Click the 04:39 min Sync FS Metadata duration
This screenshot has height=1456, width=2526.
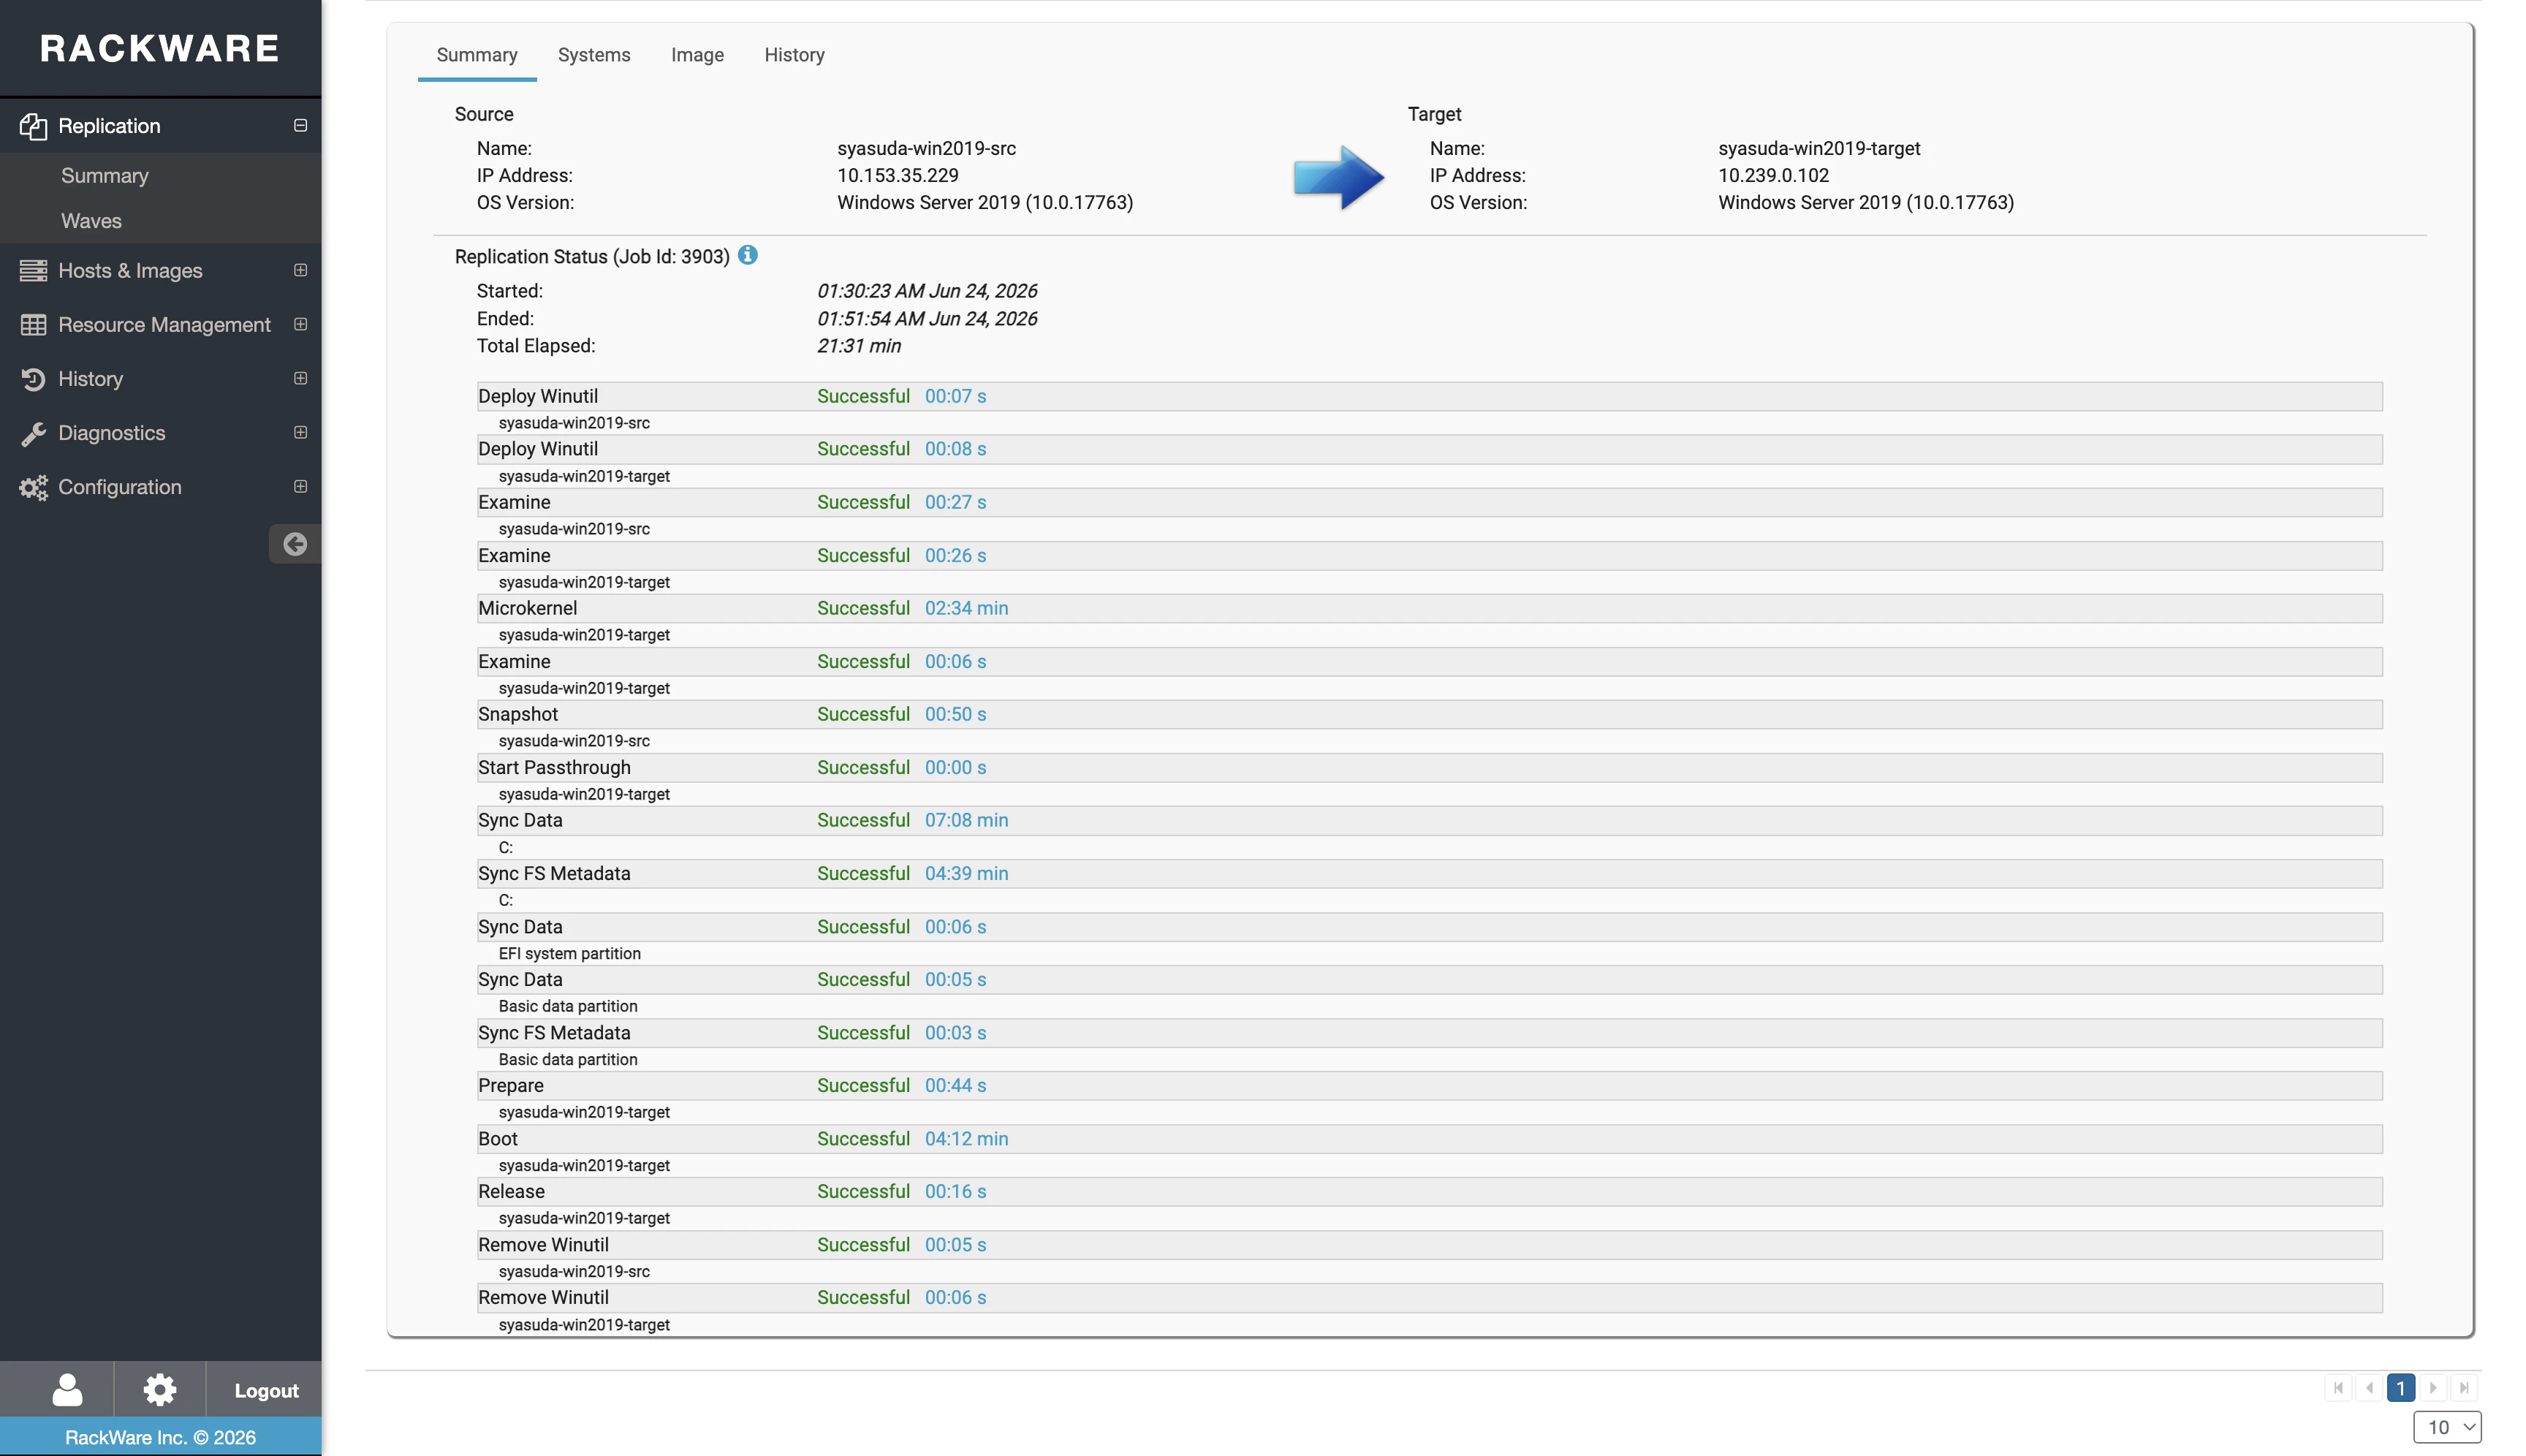(966, 873)
